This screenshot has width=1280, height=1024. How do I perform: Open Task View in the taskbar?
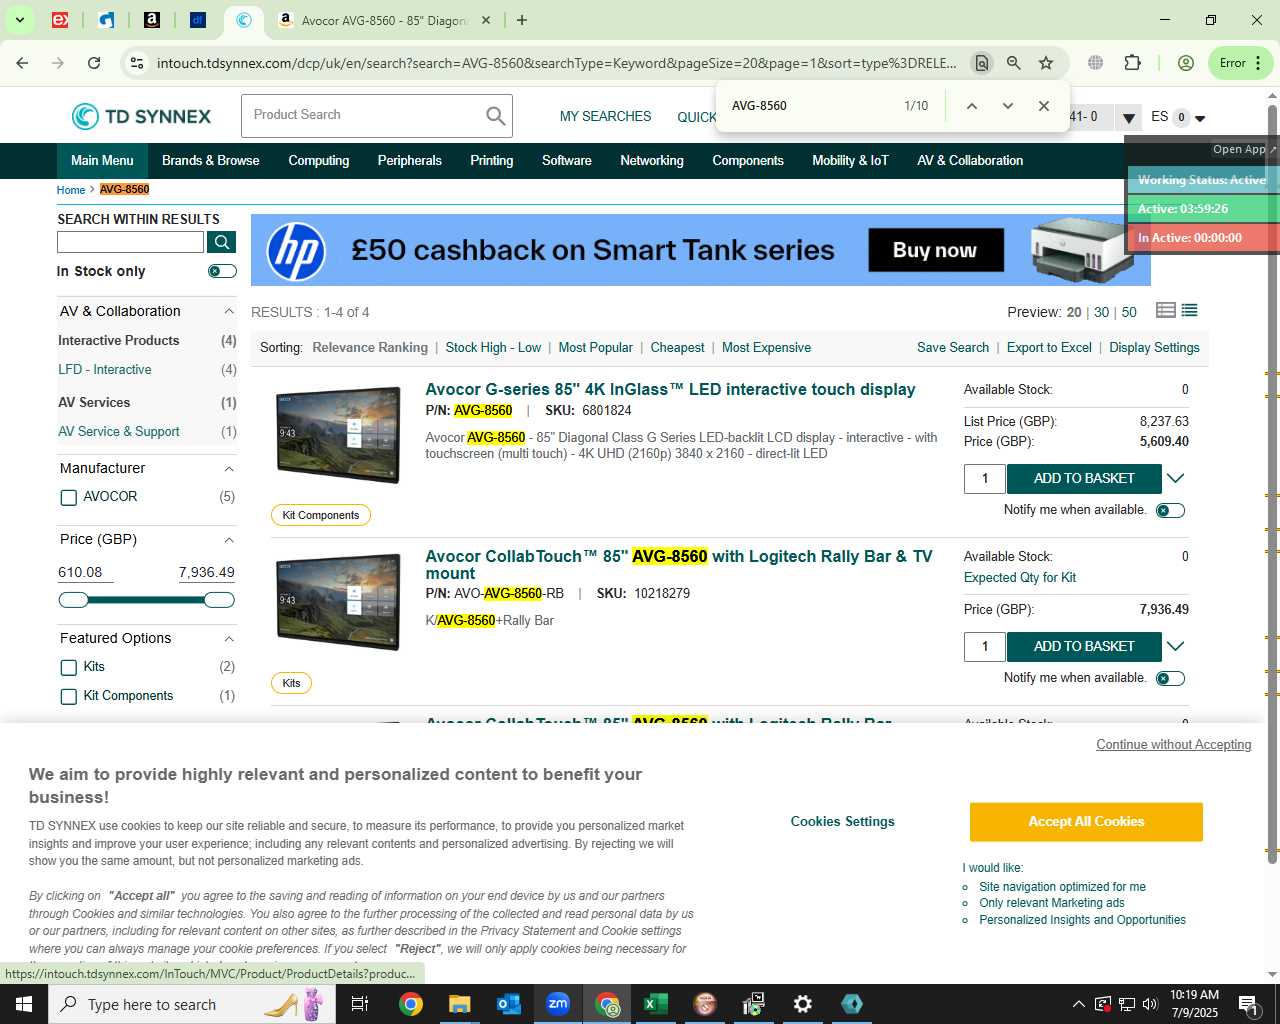pyautogui.click(x=360, y=1004)
